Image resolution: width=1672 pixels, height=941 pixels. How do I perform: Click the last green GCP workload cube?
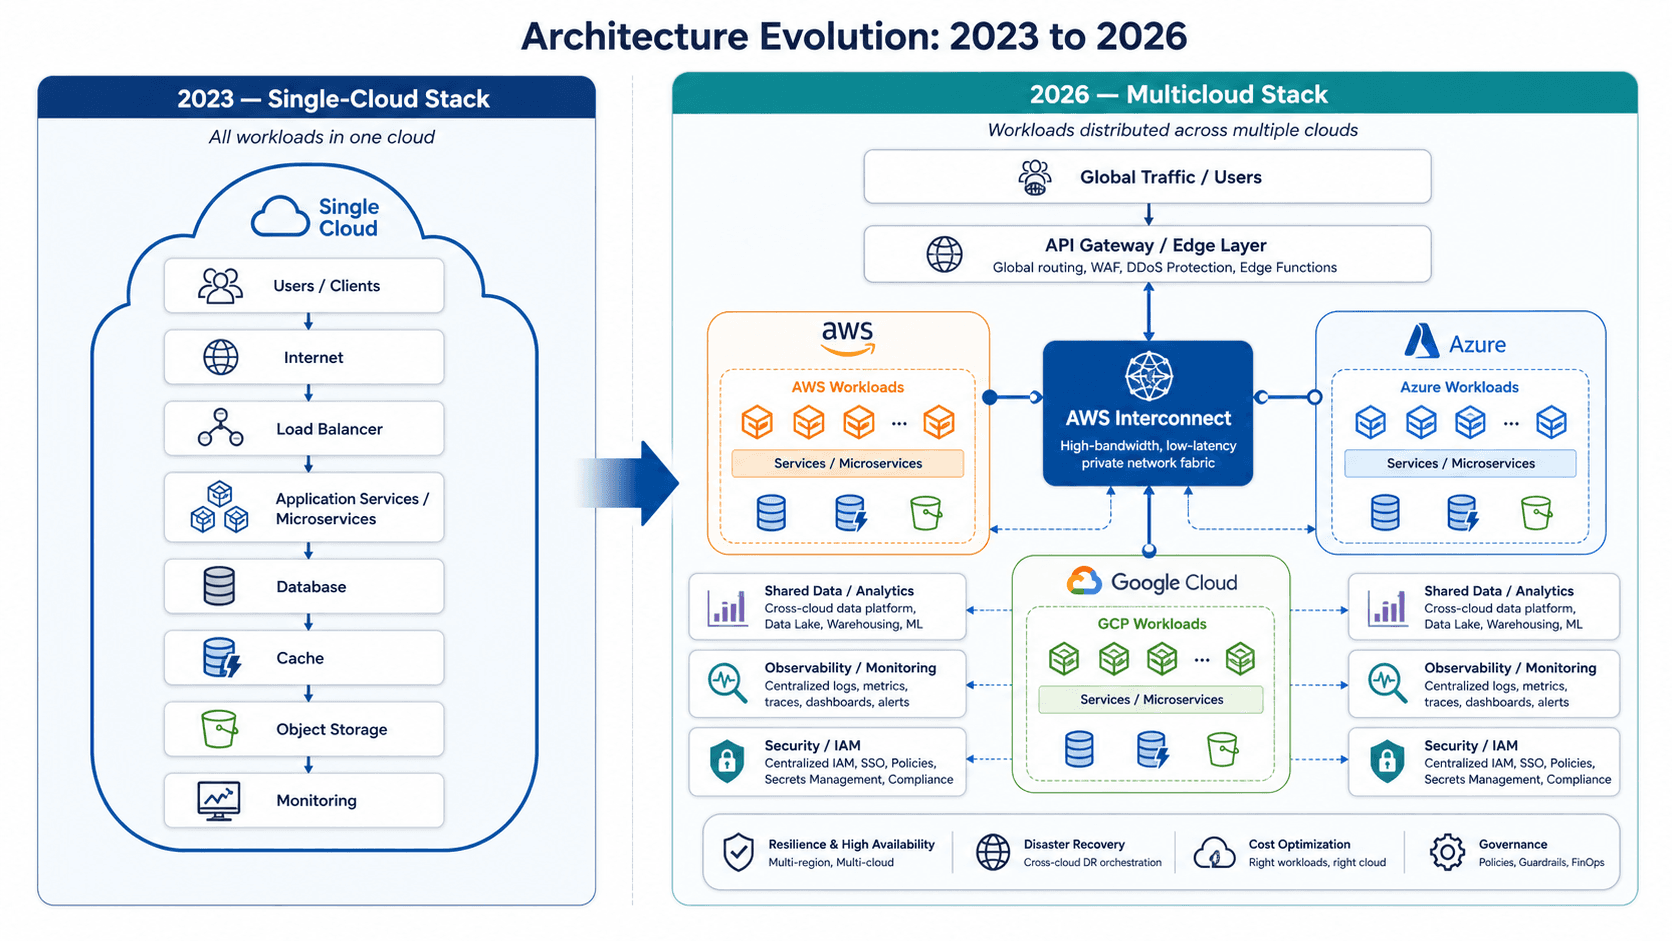point(1240,658)
